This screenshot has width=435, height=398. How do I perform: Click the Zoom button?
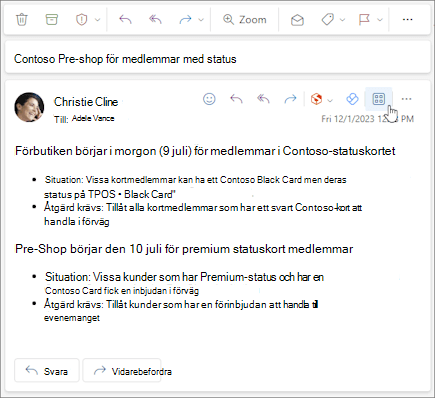pyautogui.click(x=245, y=20)
